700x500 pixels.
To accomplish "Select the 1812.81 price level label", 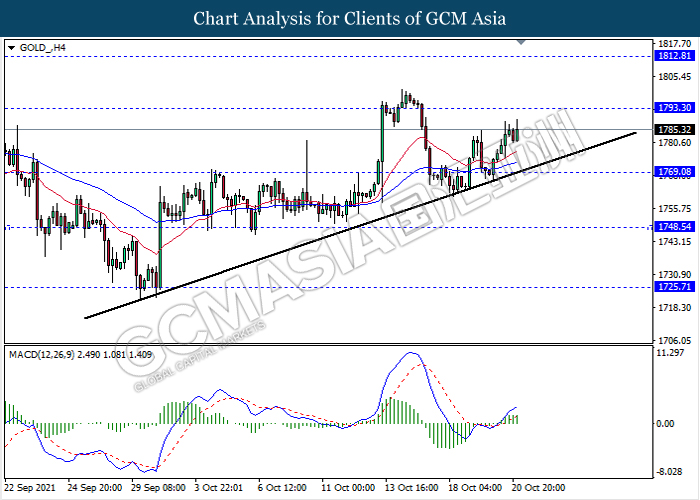I will (x=675, y=56).
